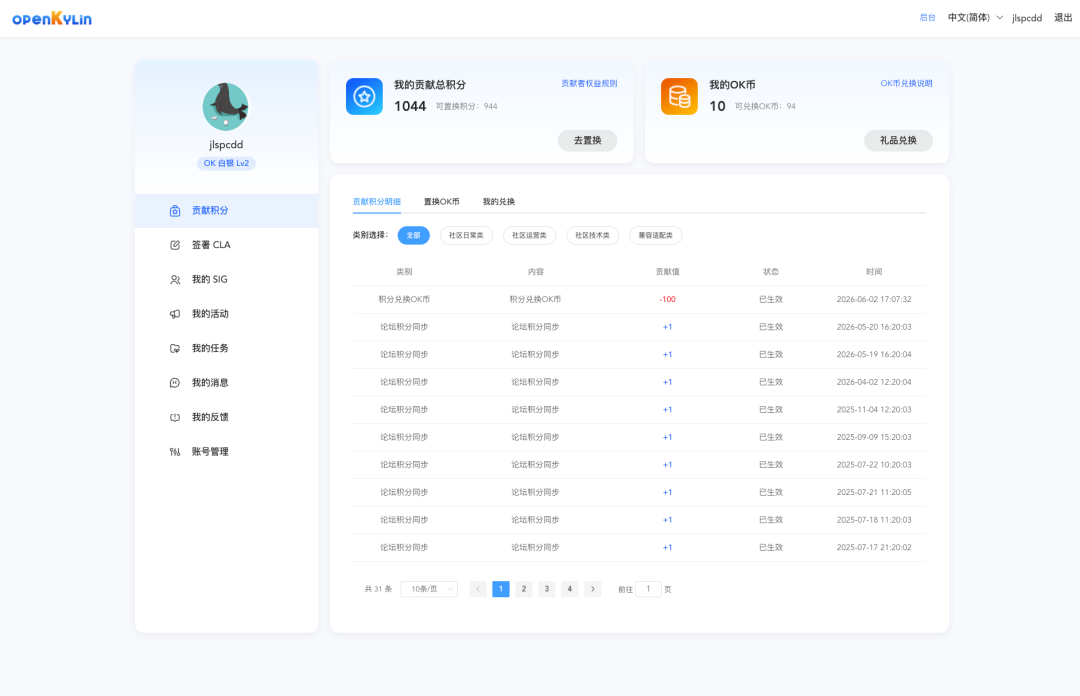Open OK币兑换说明 link
The width and height of the screenshot is (1080, 696).
[906, 83]
